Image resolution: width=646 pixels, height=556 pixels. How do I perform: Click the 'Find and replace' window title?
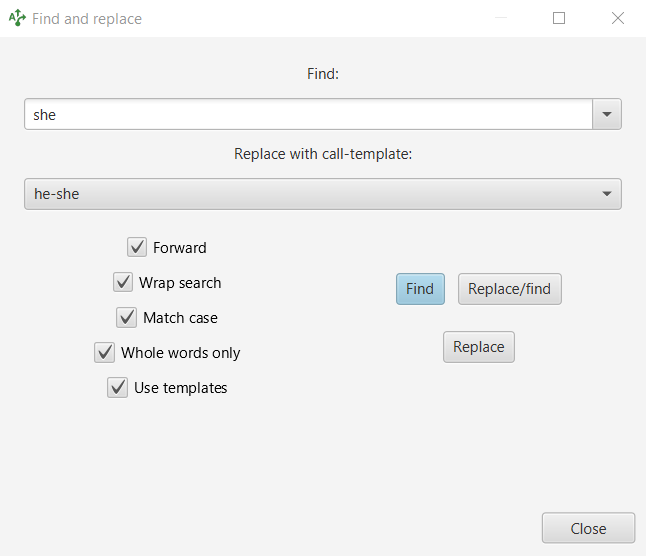87,19
